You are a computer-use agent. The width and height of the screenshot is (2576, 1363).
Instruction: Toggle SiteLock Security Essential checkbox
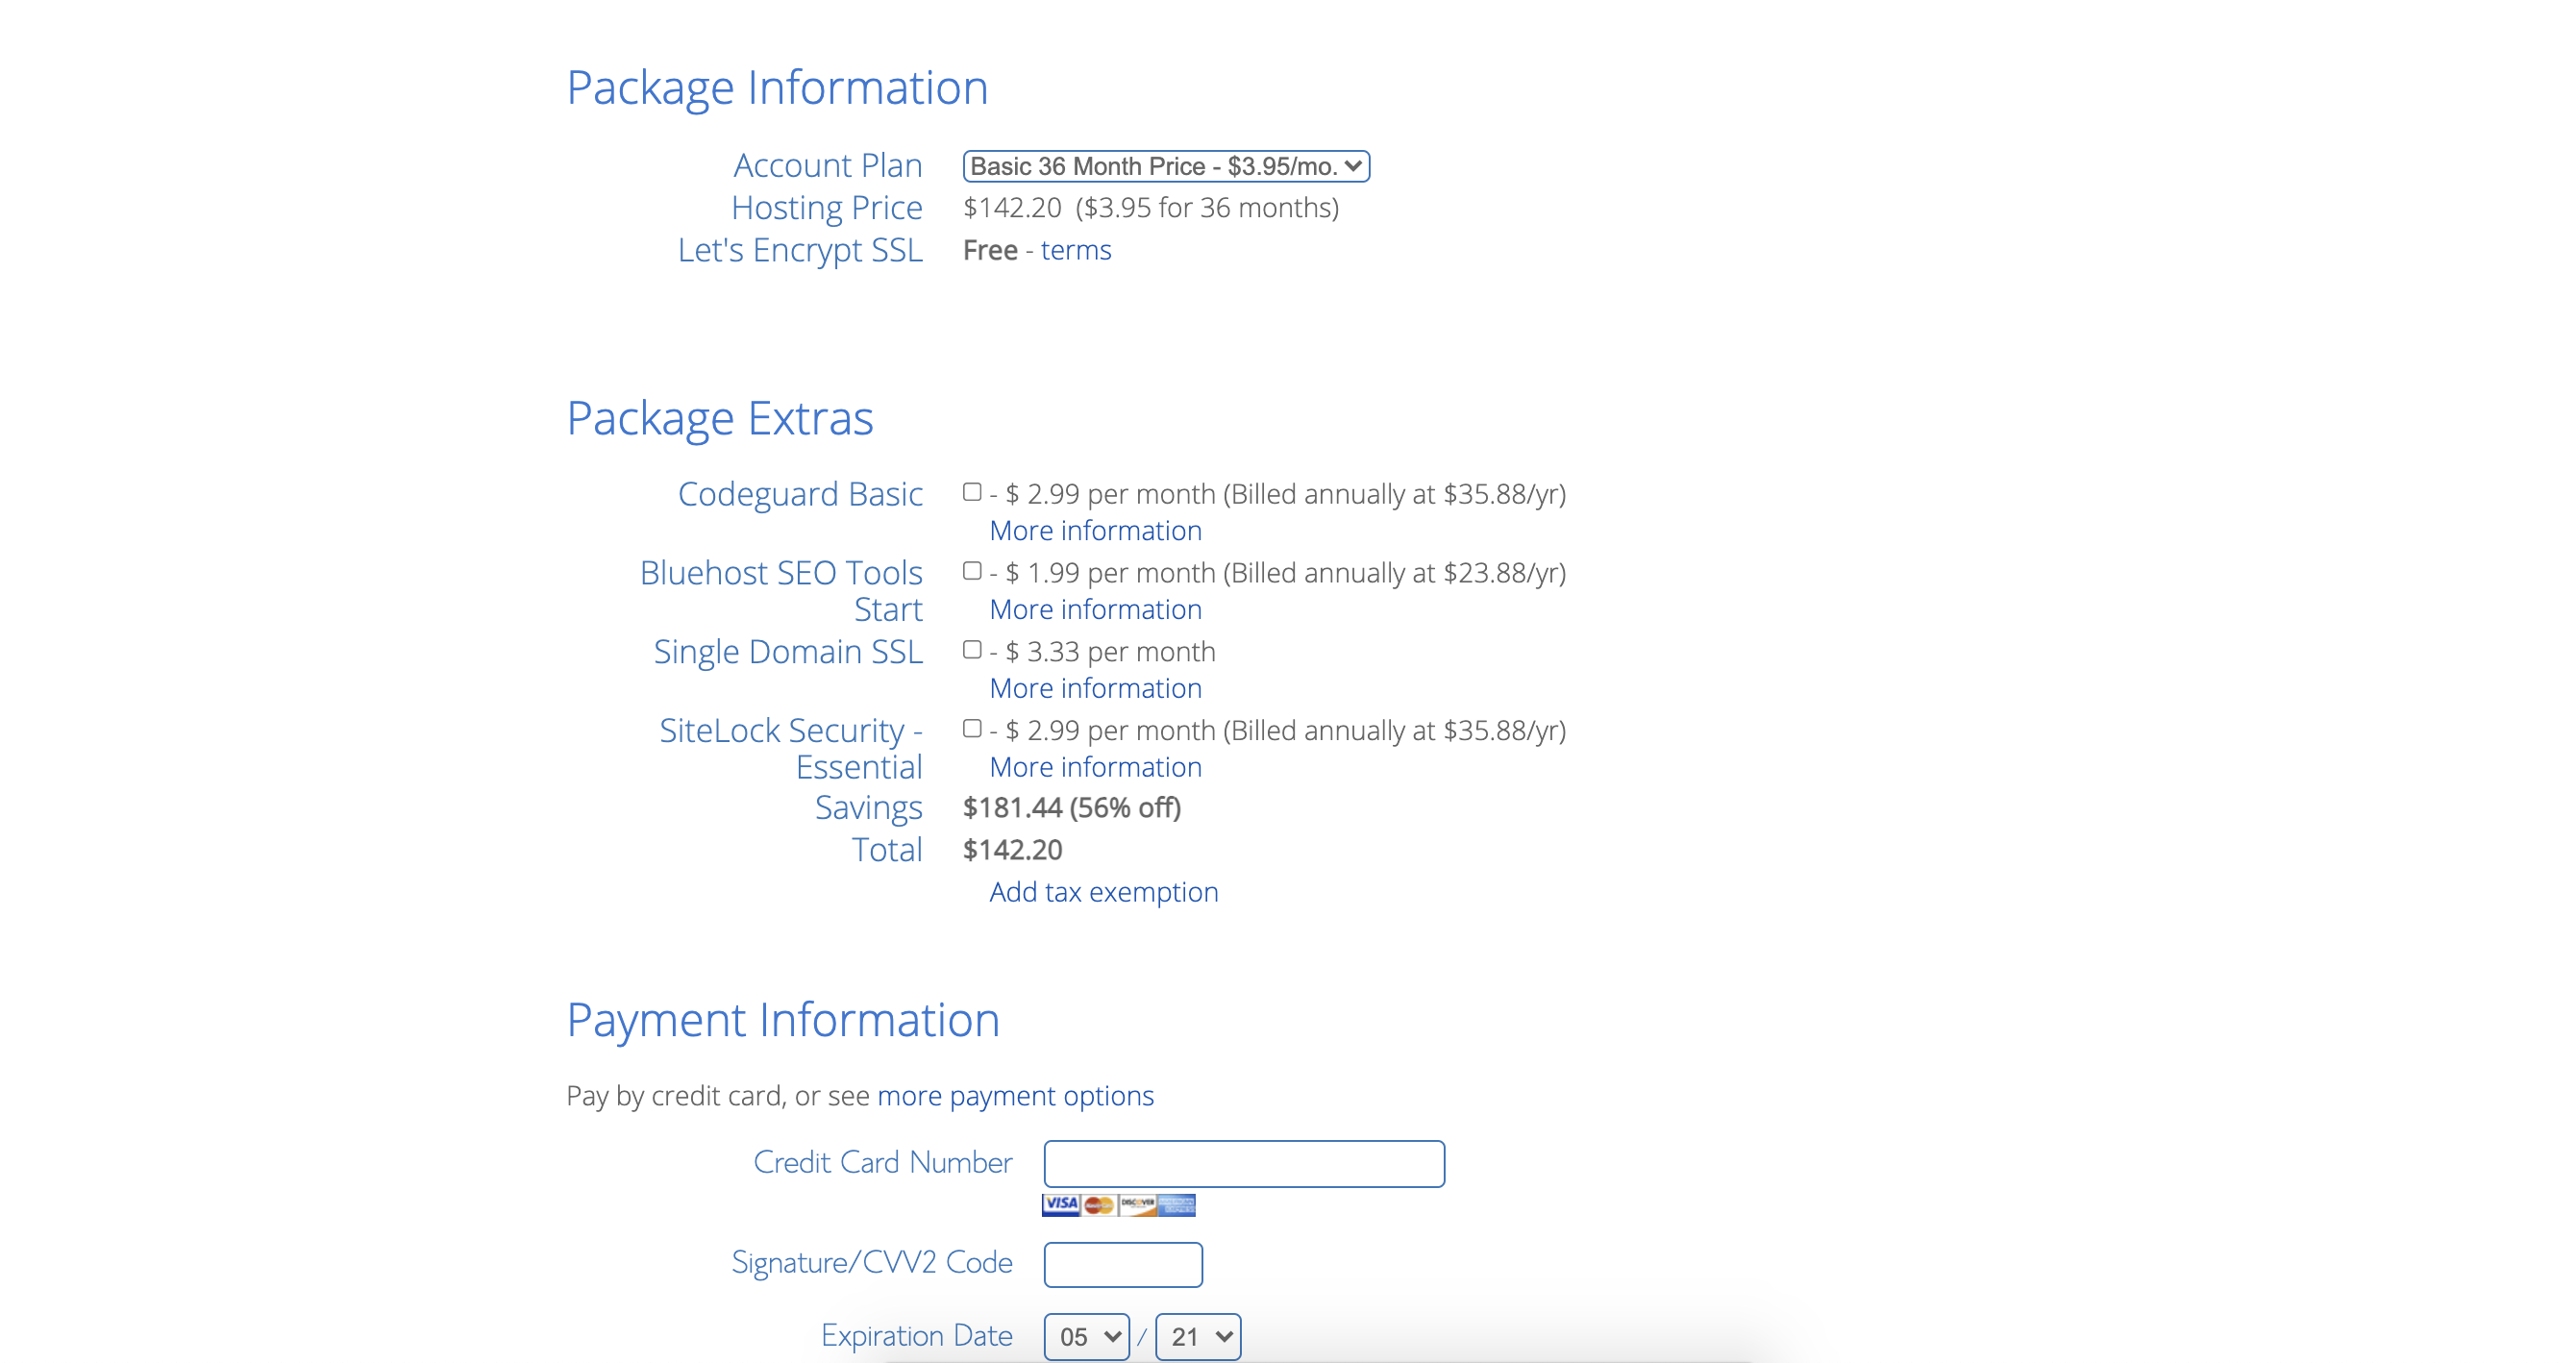(x=972, y=729)
